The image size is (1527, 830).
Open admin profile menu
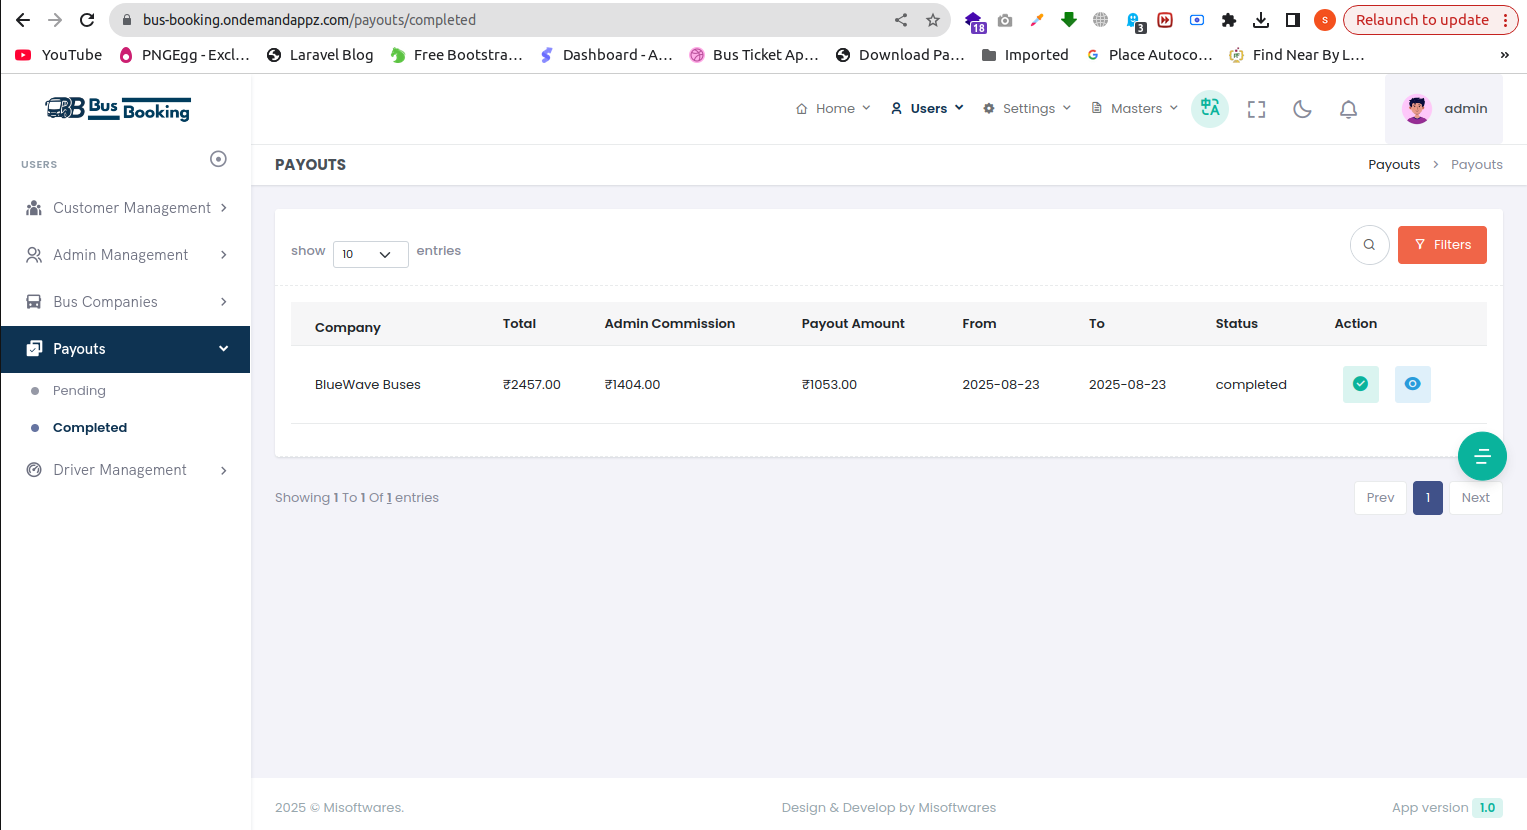tap(1445, 109)
